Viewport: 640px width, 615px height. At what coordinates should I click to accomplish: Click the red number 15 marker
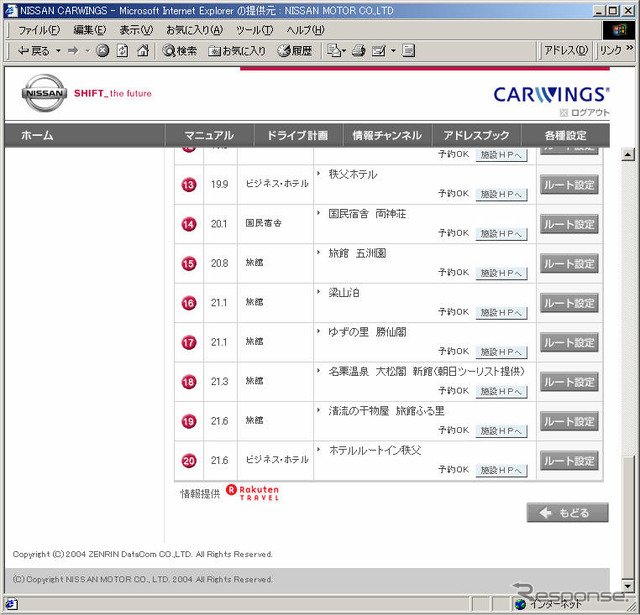(189, 264)
